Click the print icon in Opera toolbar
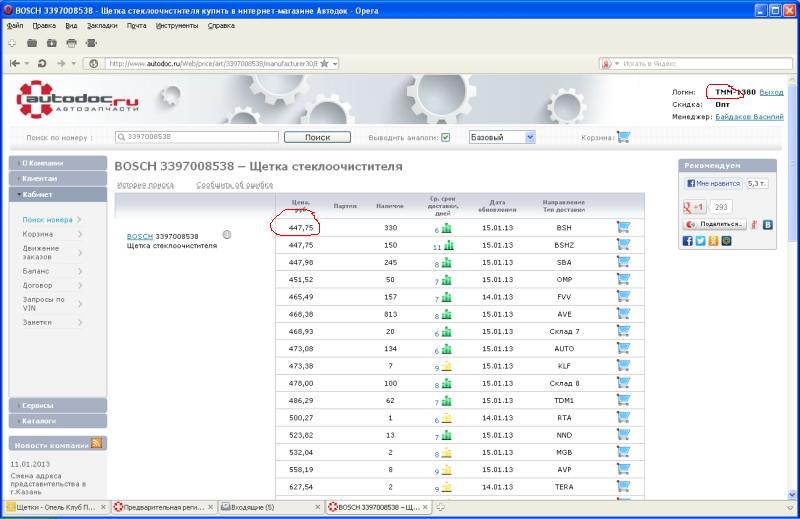The width and height of the screenshot is (800, 519). (x=71, y=43)
